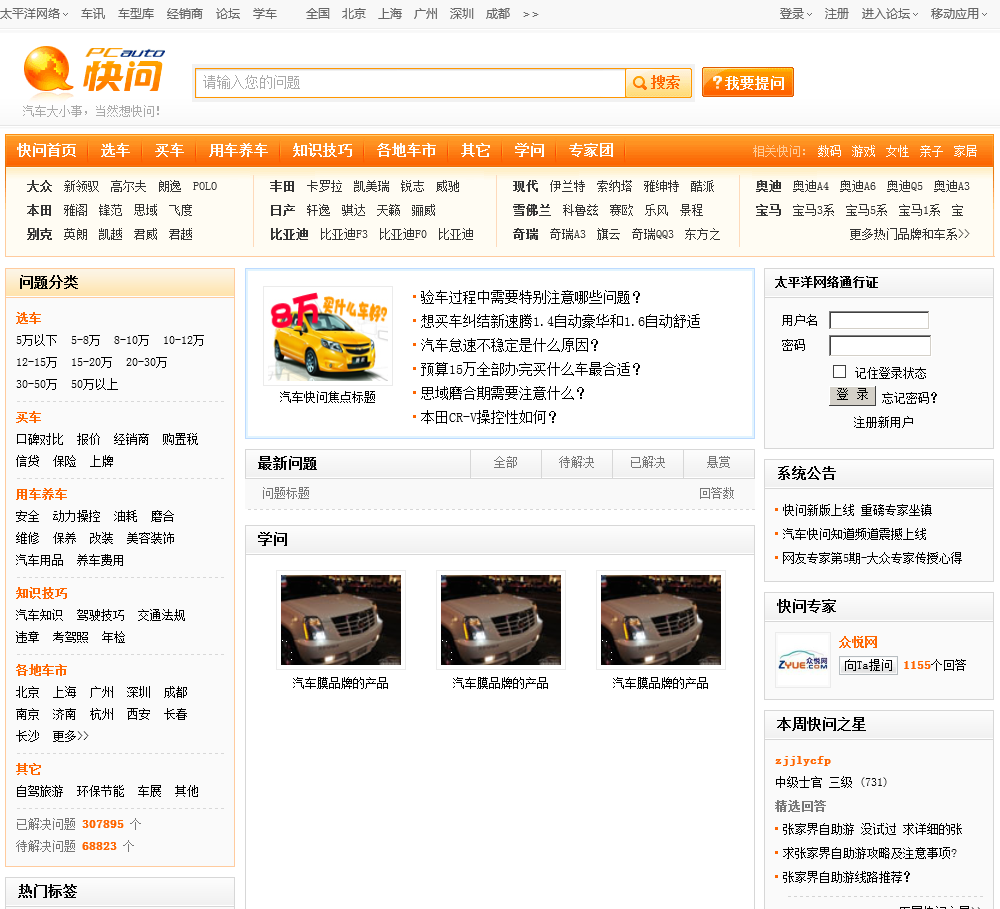The width and height of the screenshot is (1000, 909).
Task: Open 买车 in orange nav bar
Action: [x=169, y=151]
